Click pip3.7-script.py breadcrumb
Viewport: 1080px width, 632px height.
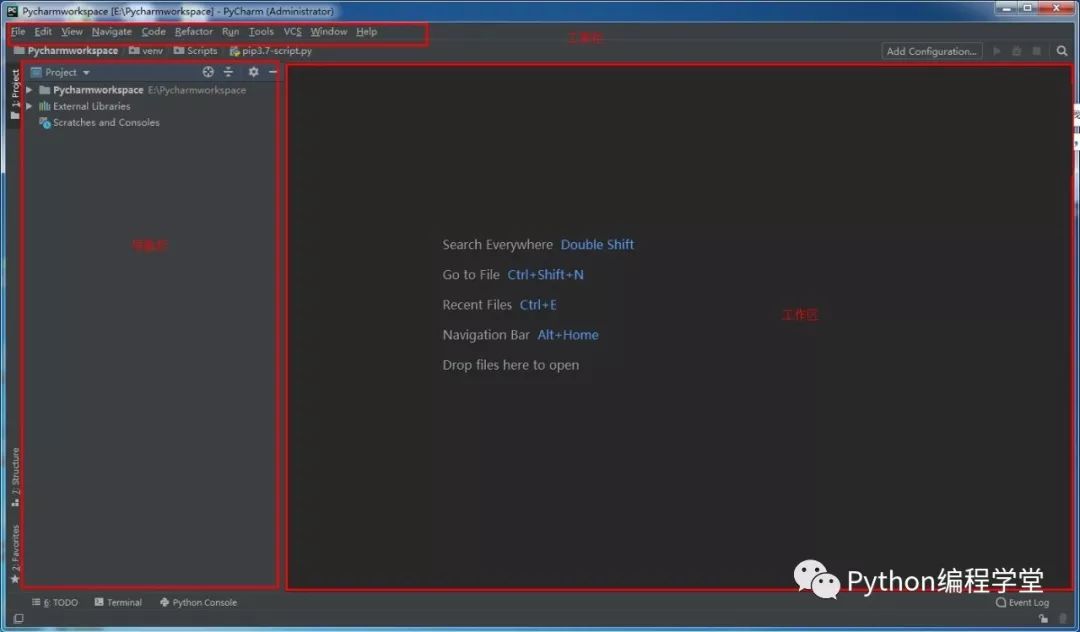coord(271,51)
